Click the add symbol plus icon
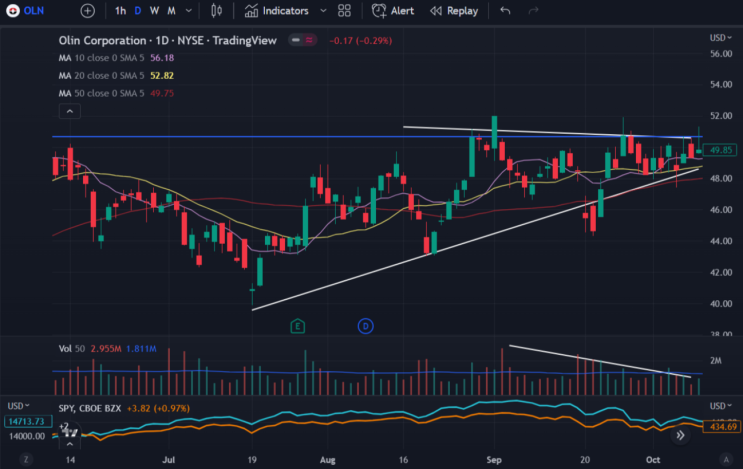Screen dimensions: 743x469 click(88, 11)
